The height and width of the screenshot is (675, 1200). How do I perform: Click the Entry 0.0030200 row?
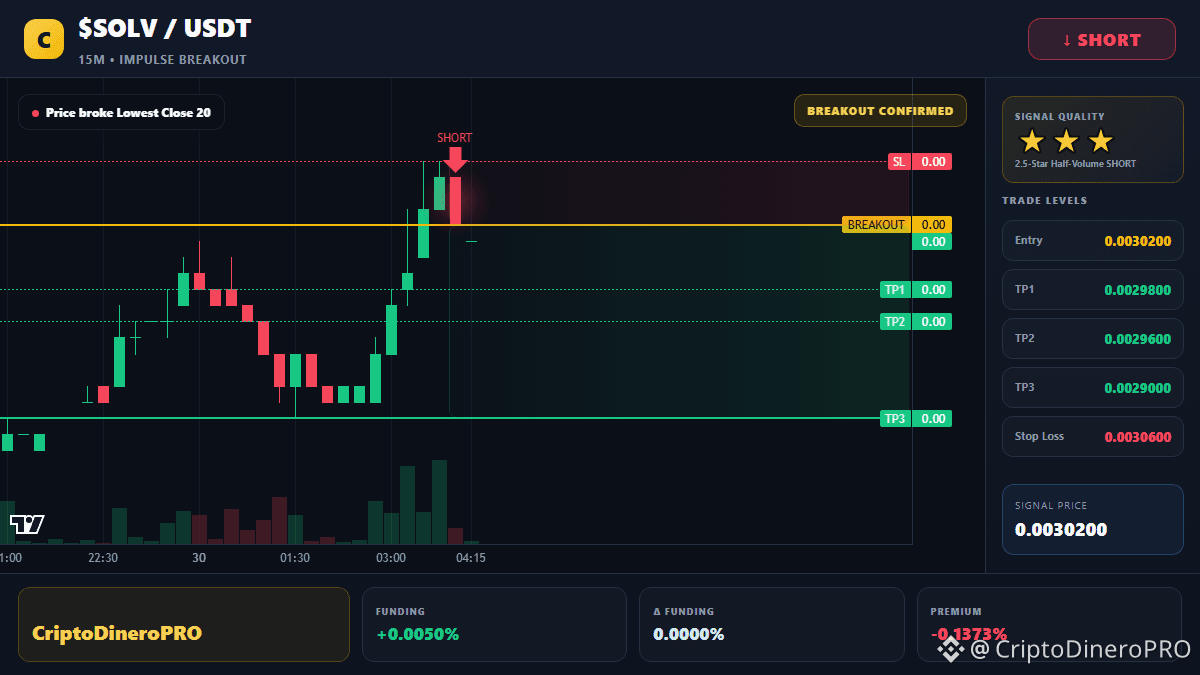pyautogui.click(x=1092, y=241)
